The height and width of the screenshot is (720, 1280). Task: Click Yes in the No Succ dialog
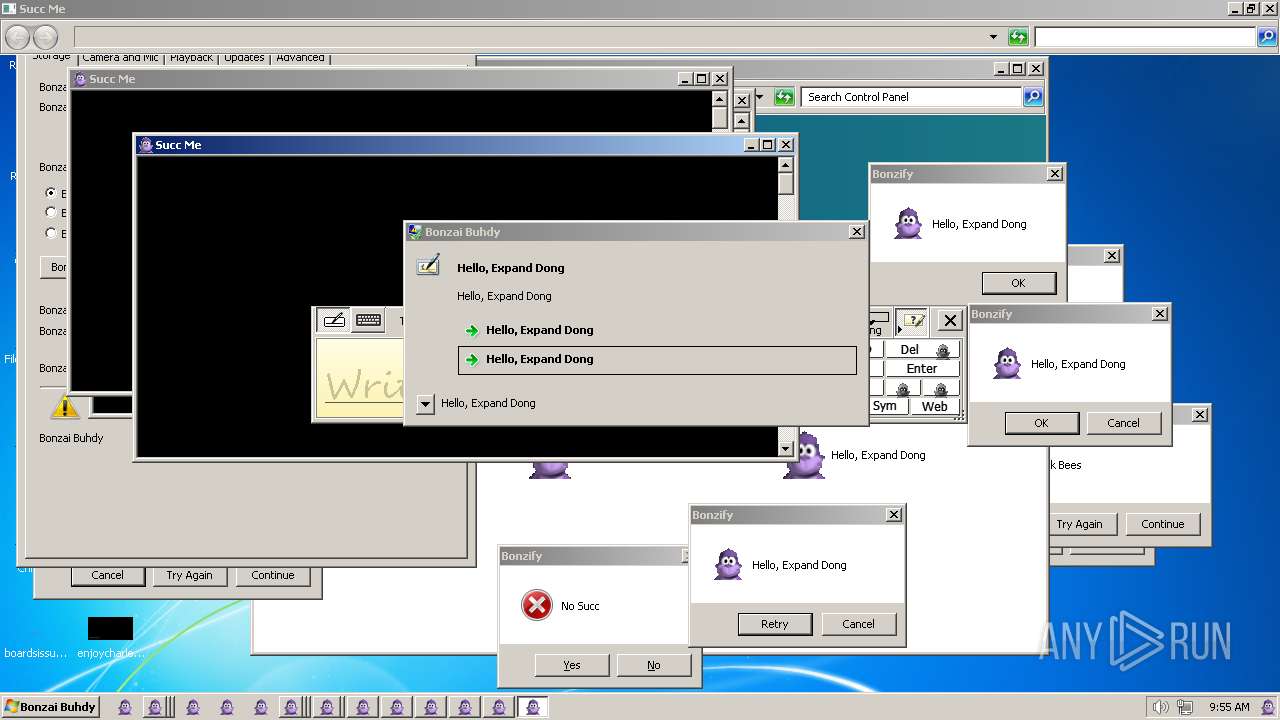tap(571, 665)
